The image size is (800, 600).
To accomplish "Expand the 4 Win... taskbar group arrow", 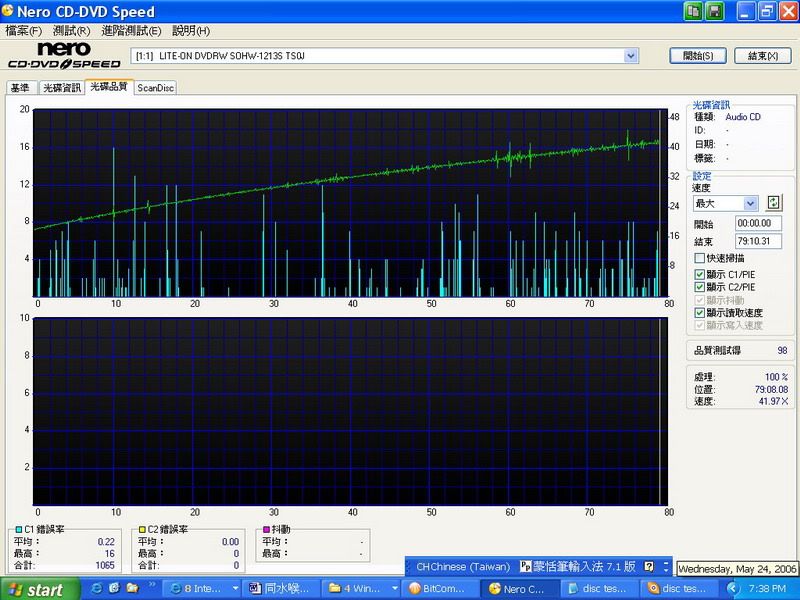I will point(395,589).
